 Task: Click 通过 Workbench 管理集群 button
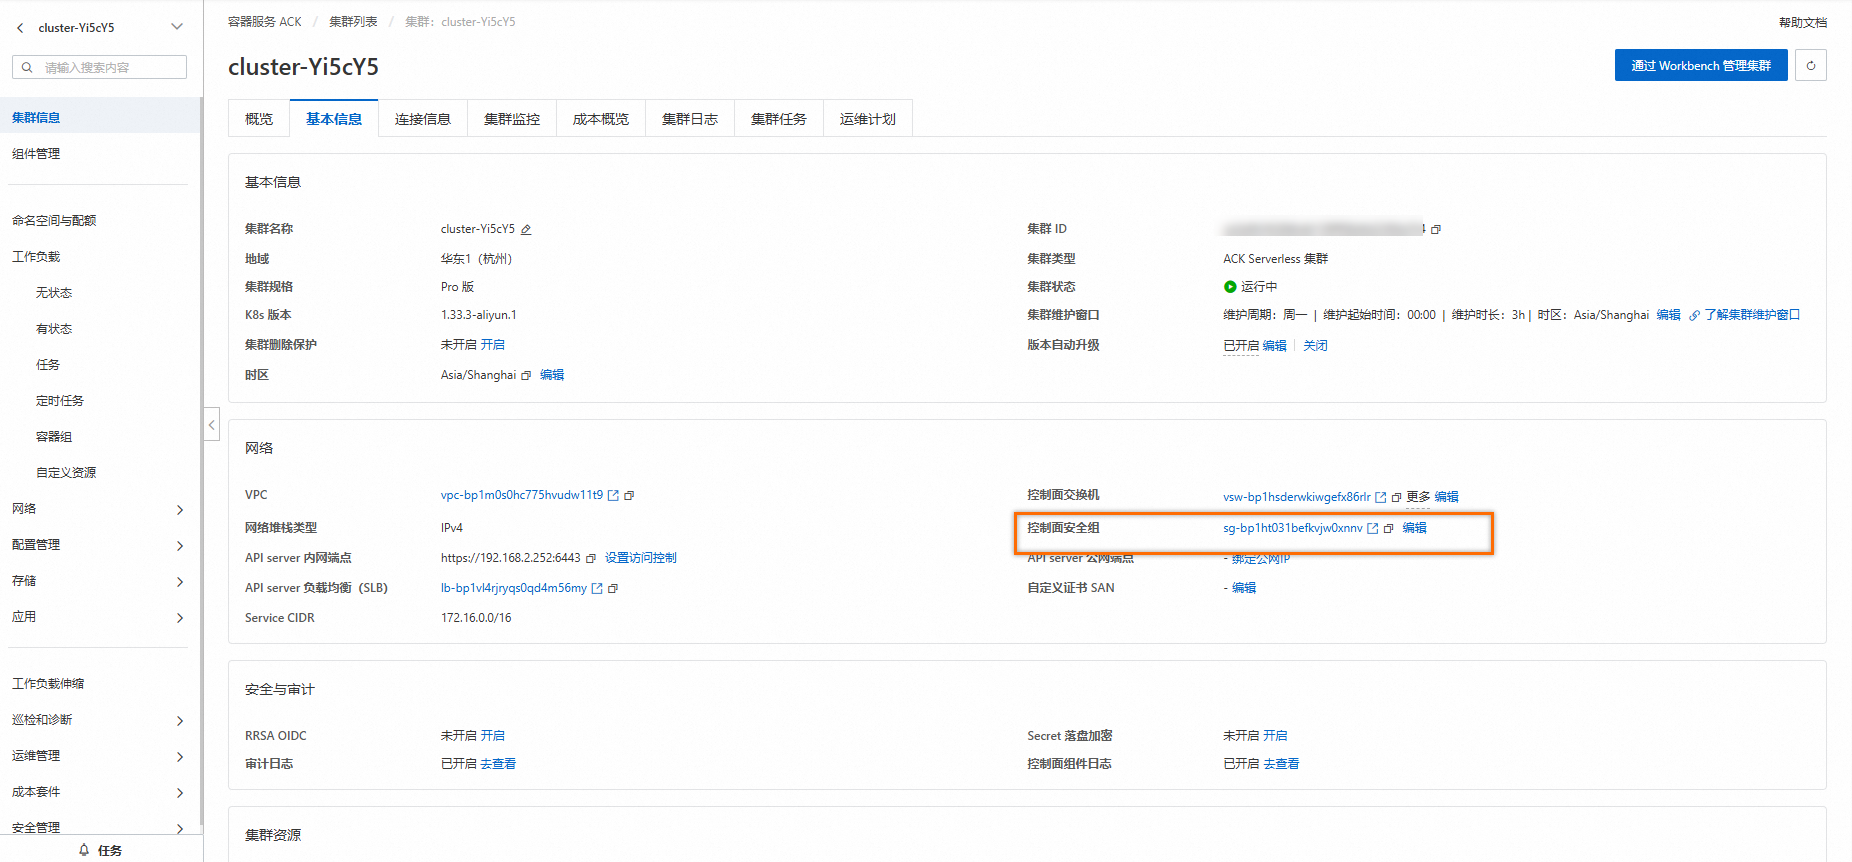tap(1701, 65)
